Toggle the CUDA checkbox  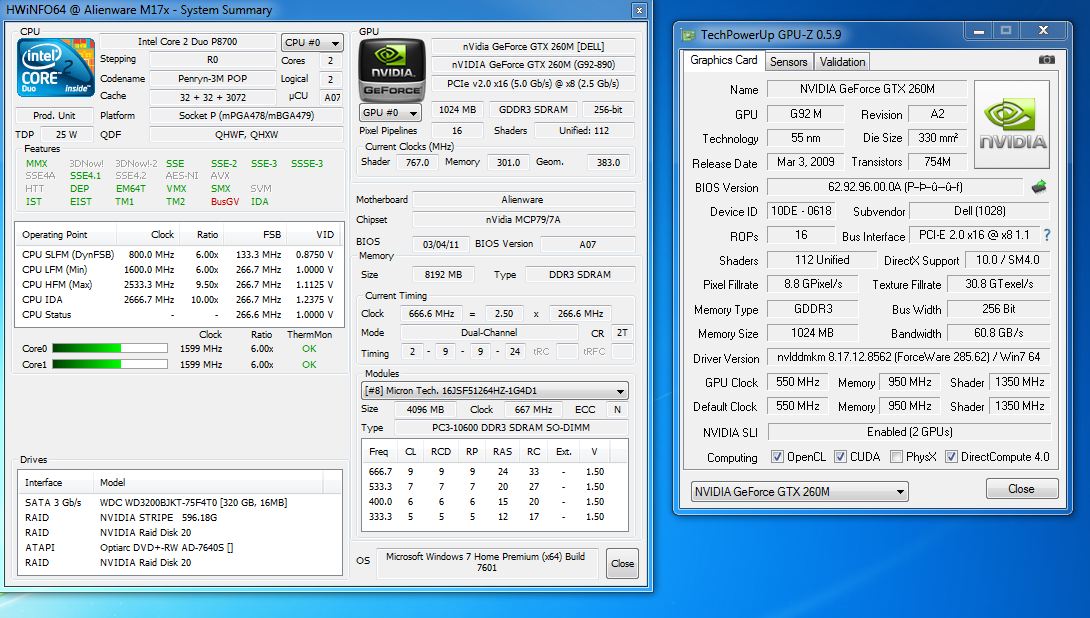840,457
